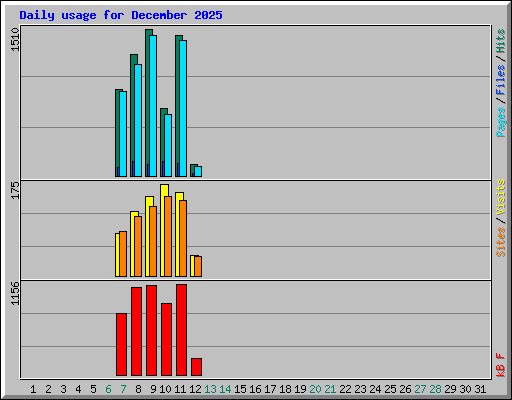512x400 pixels.
Task: Select green weekend day 27 label
Action: click(x=420, y=389)
